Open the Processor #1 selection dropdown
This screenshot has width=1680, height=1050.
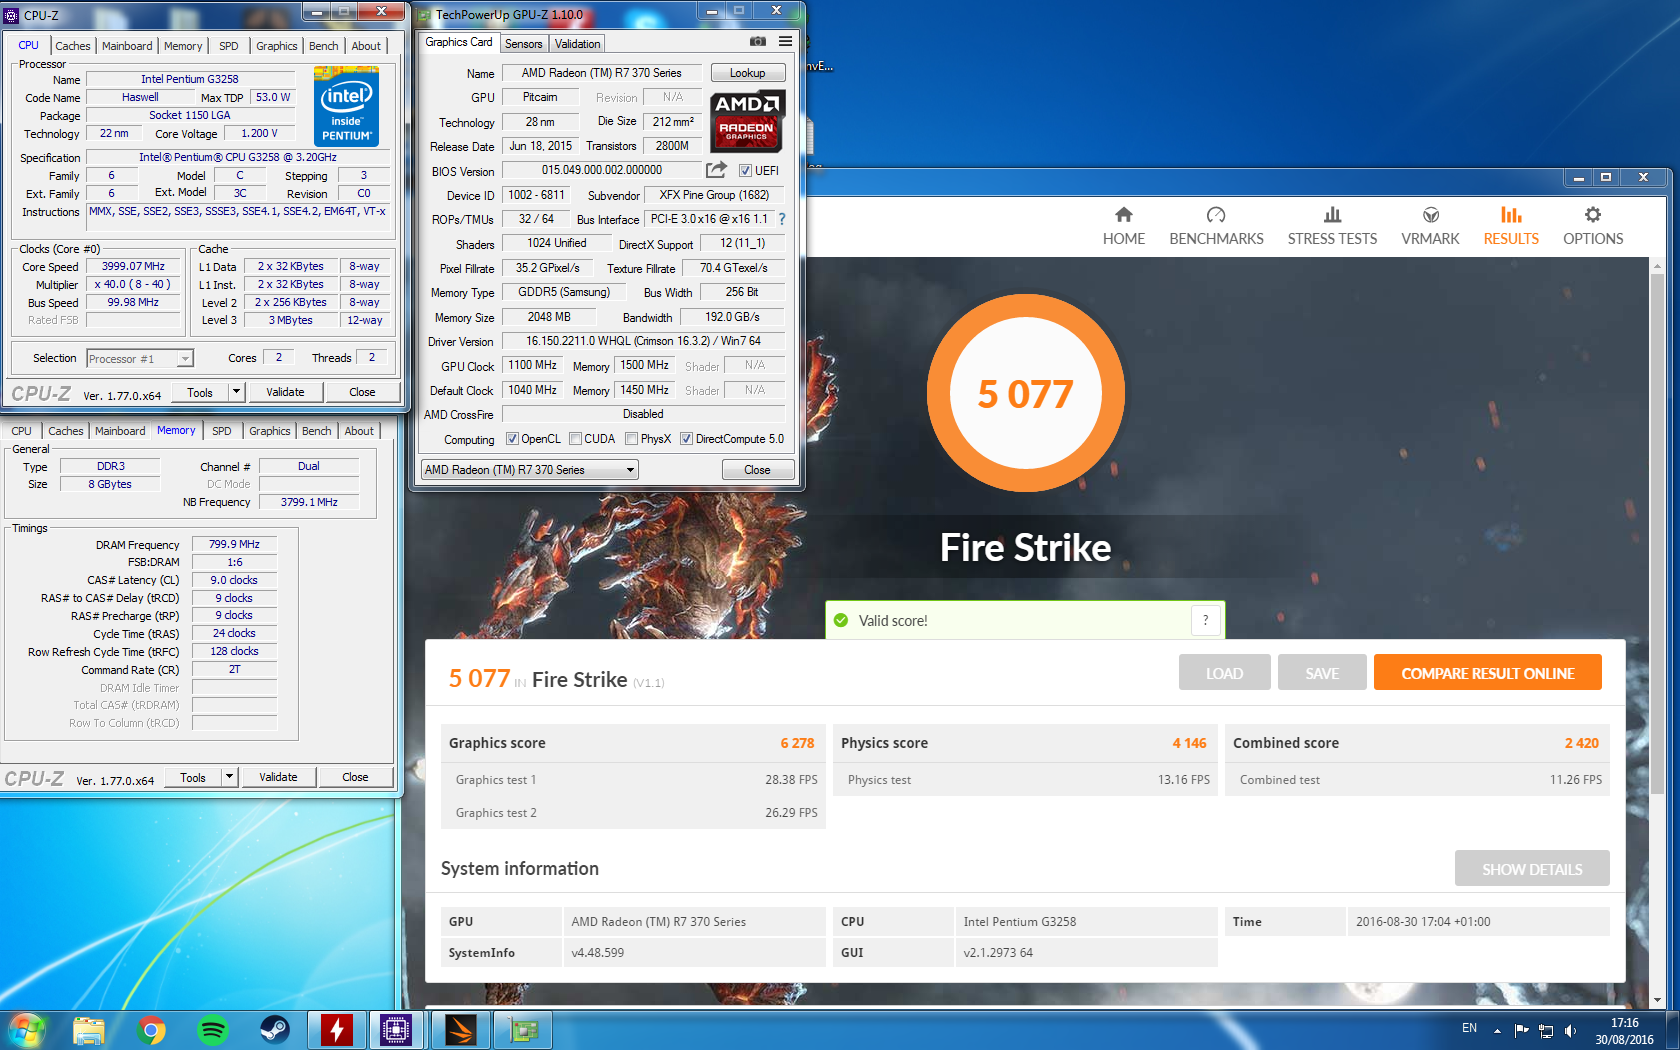139,358
